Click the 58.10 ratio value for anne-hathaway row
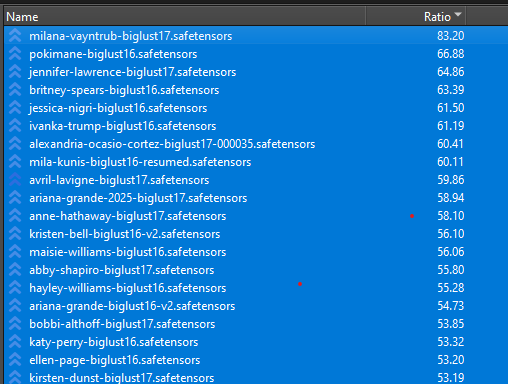Screen dimensions: 508x384 coord(451,216)
